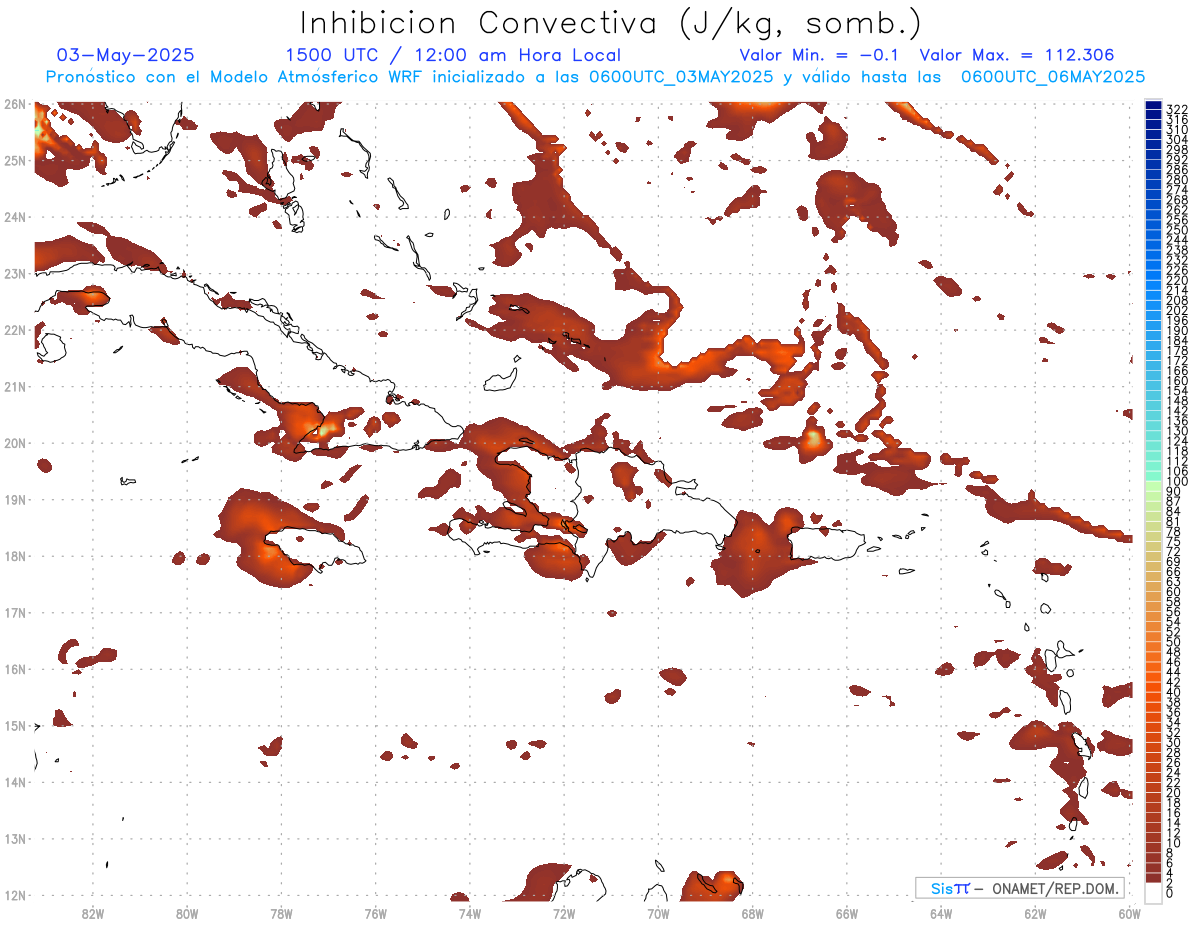
Task: Click the 82W longitude label
Action: point(93,913)
